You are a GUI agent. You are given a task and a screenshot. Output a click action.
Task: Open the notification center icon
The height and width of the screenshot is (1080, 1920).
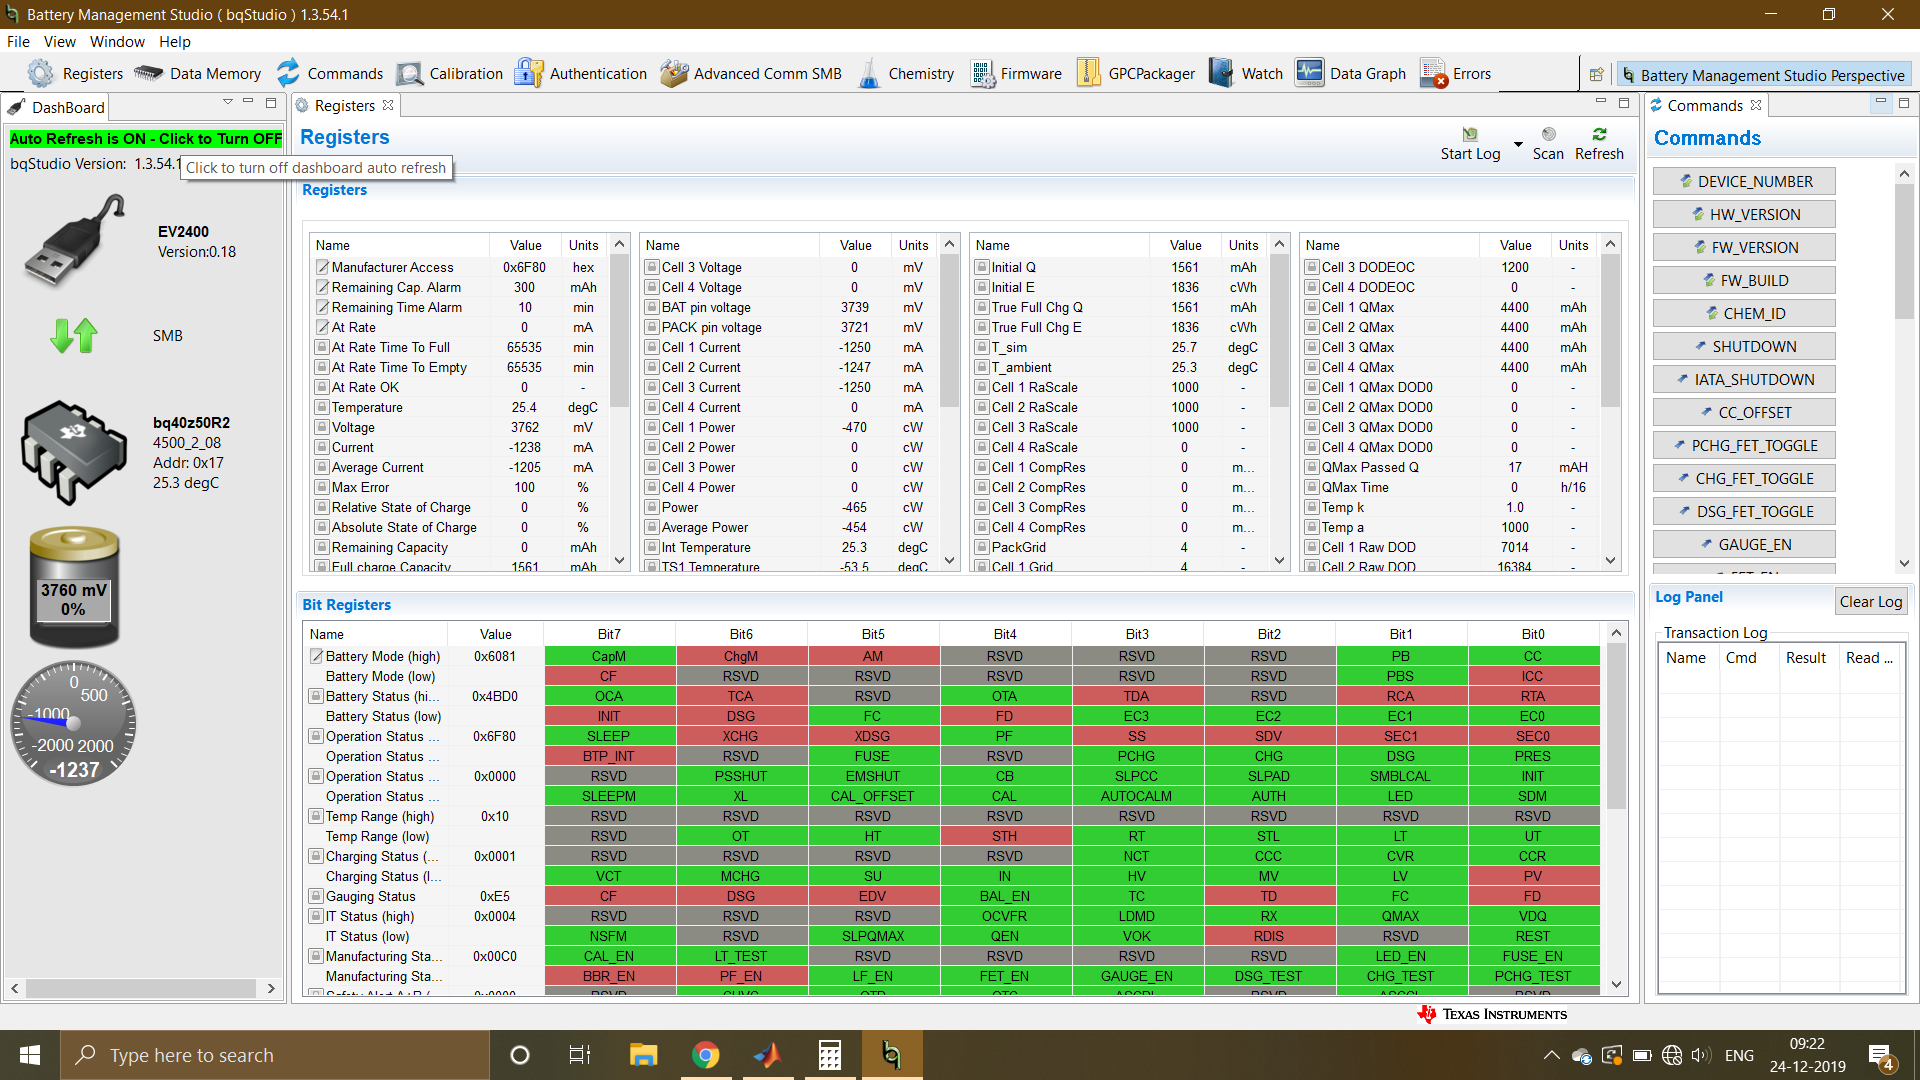pos(1881,1056)
